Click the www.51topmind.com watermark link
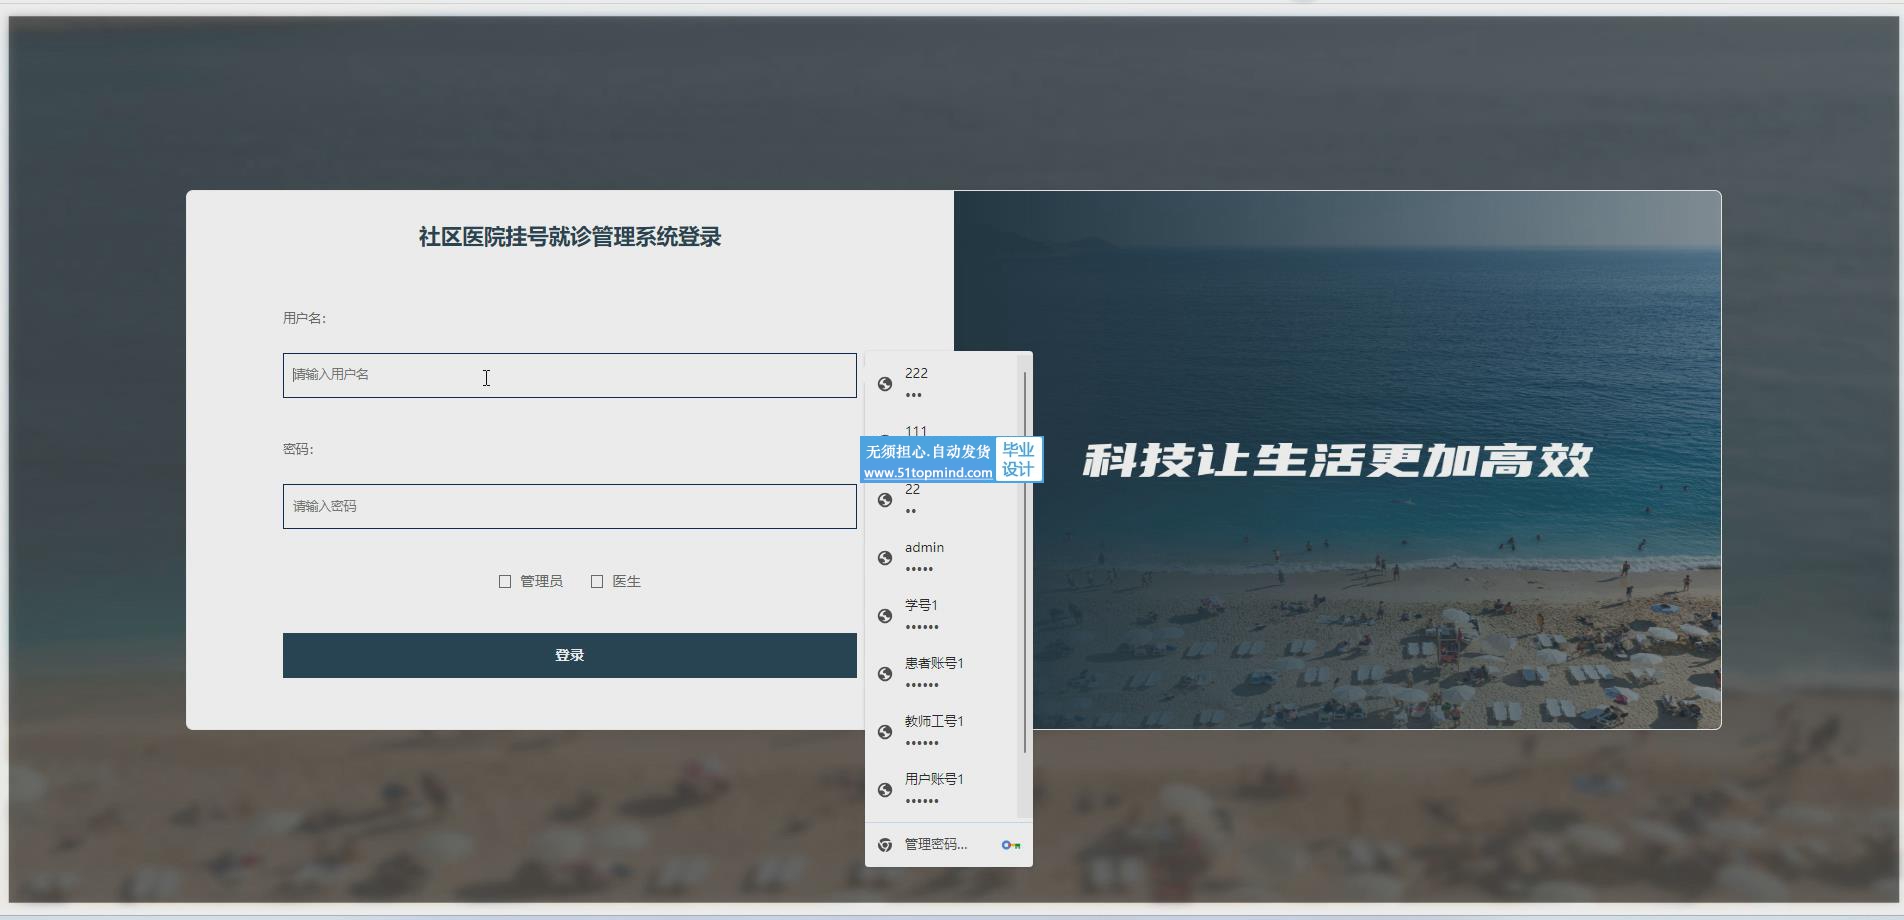This screenshot has width=1904, height=920. click(x=928, y=473)
